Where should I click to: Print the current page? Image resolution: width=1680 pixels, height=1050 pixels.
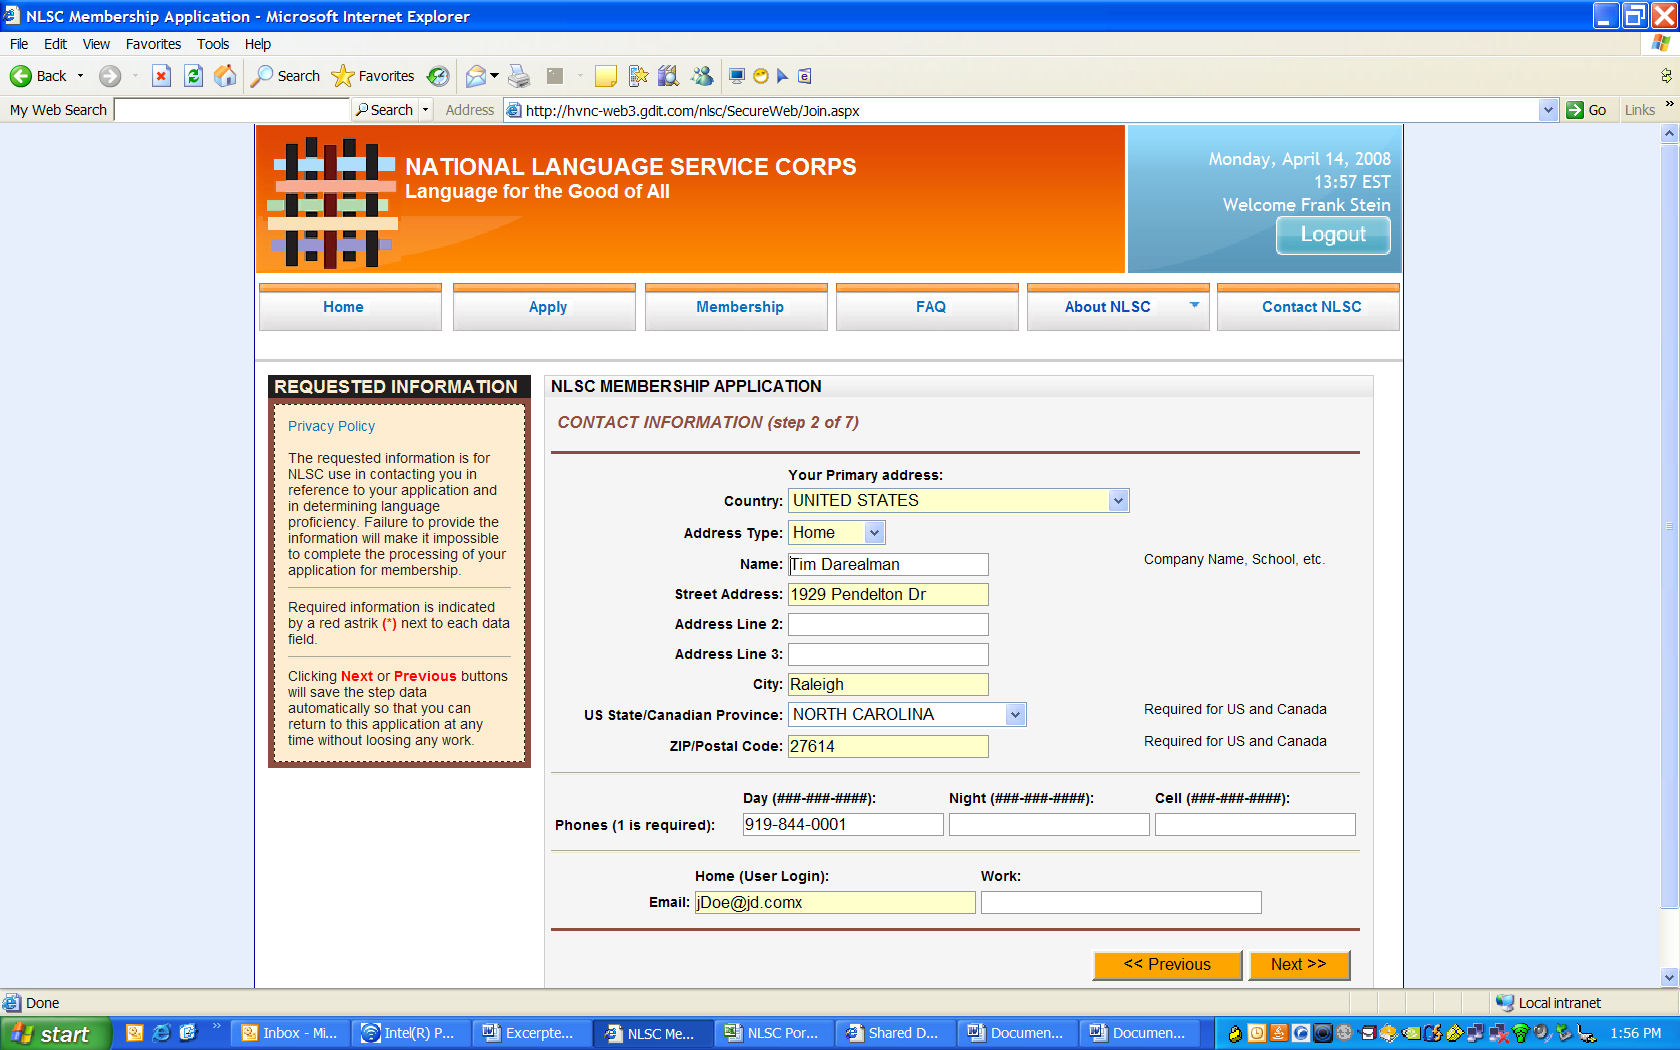[519, 76]
